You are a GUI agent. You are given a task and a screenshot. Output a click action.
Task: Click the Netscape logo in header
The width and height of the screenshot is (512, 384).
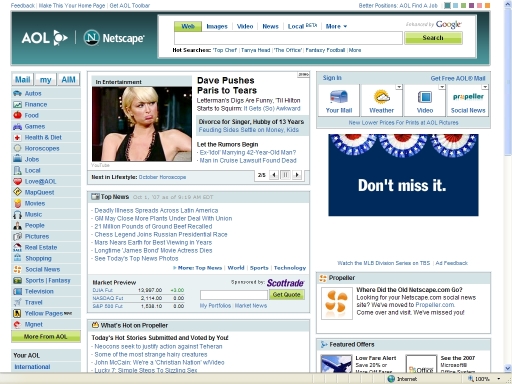pos(114,38)
